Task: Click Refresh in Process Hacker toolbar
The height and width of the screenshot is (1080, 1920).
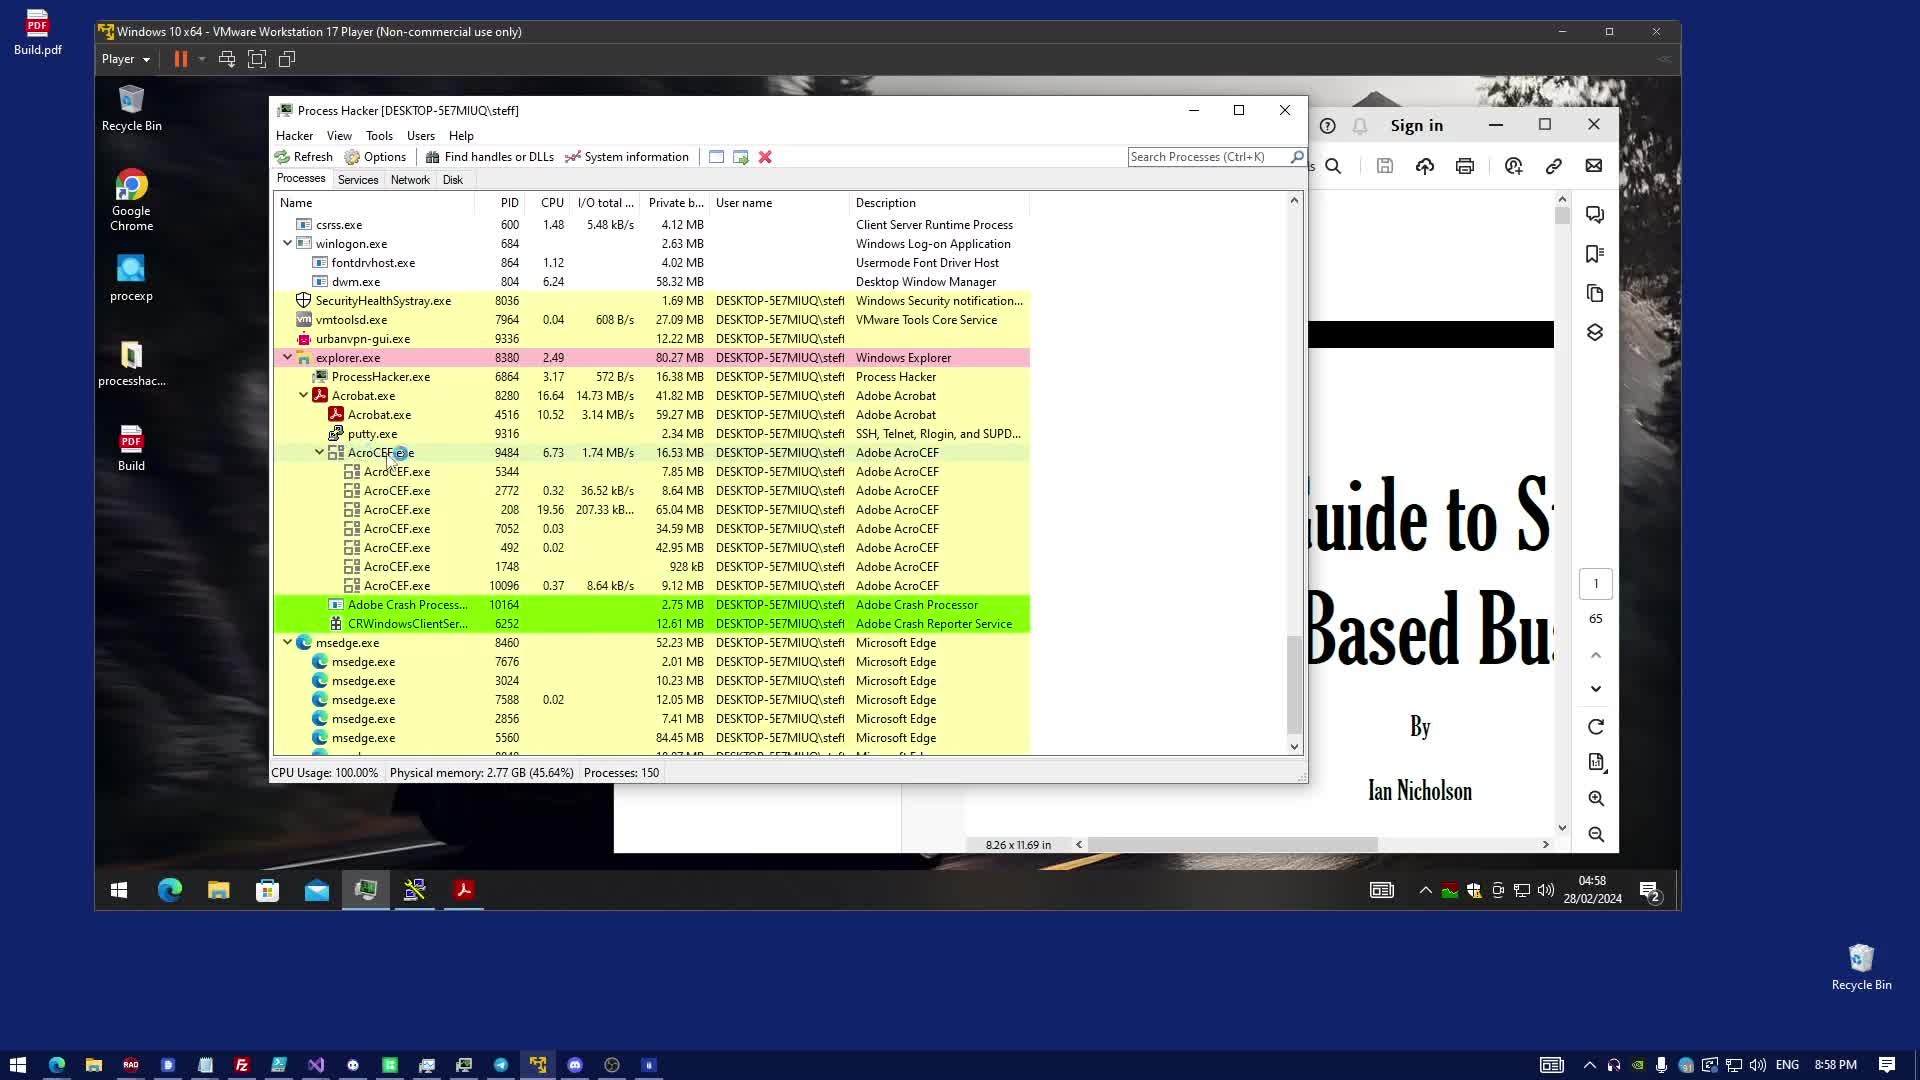Action: [x=304, y=157]
